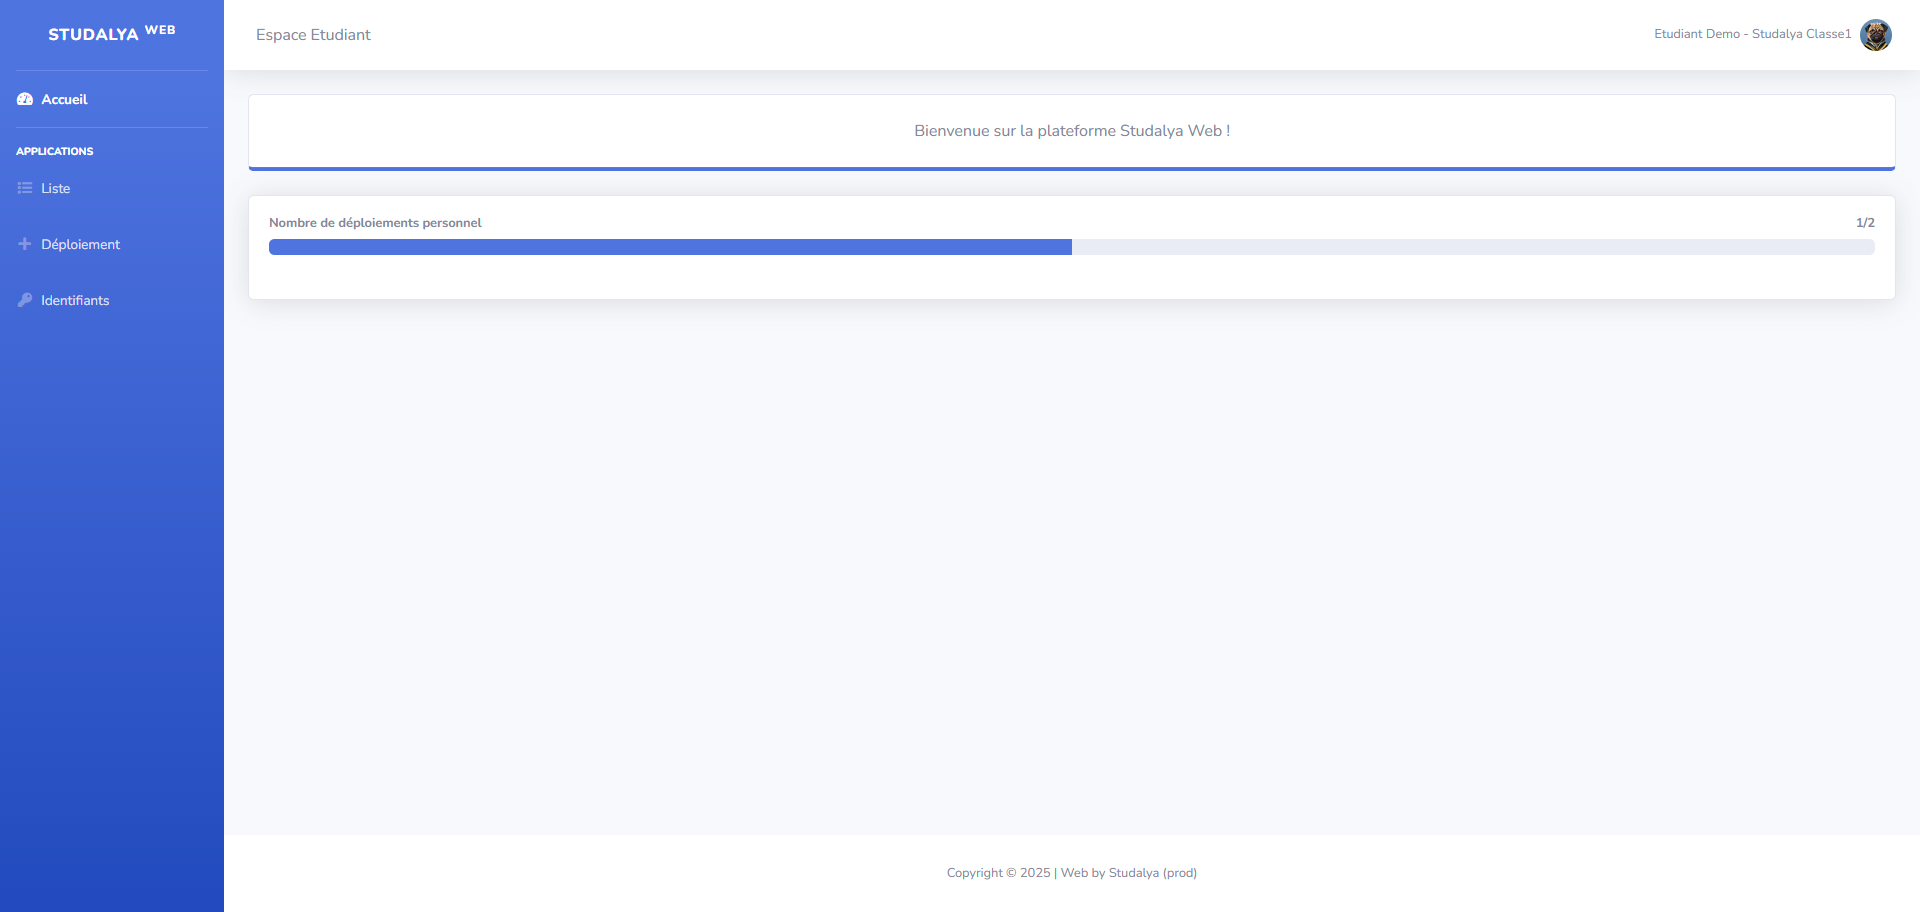Click the Identifiants key icon
1920x912 pixels.
[x=25, y=300]
